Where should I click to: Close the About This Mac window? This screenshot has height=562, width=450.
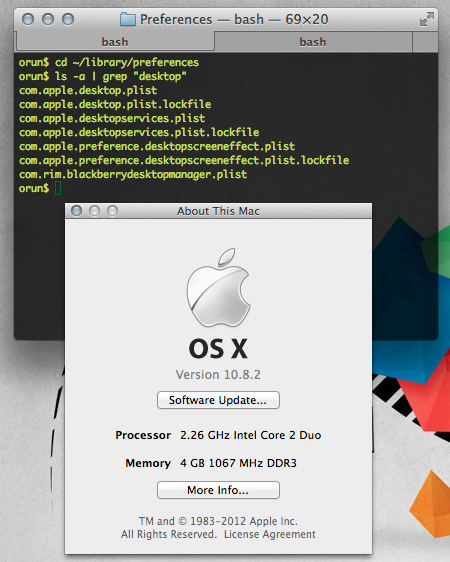click(x=76, y=211)
